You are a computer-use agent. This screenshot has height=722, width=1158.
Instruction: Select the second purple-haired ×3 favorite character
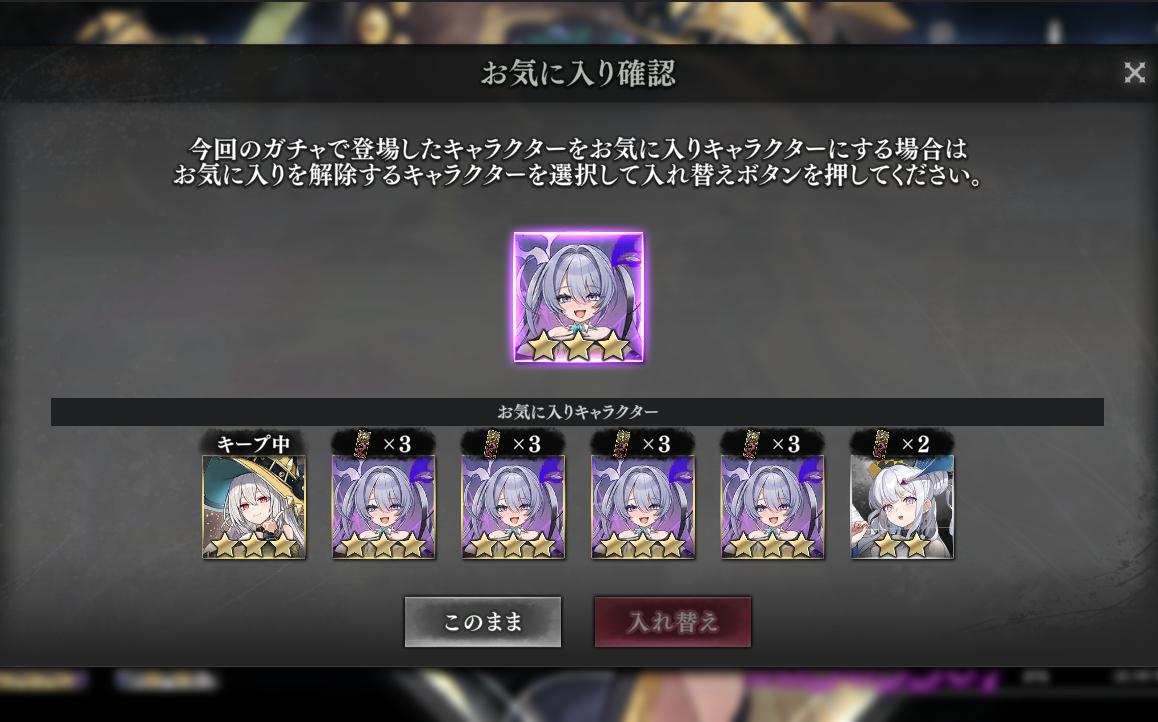tap(513, 506)
